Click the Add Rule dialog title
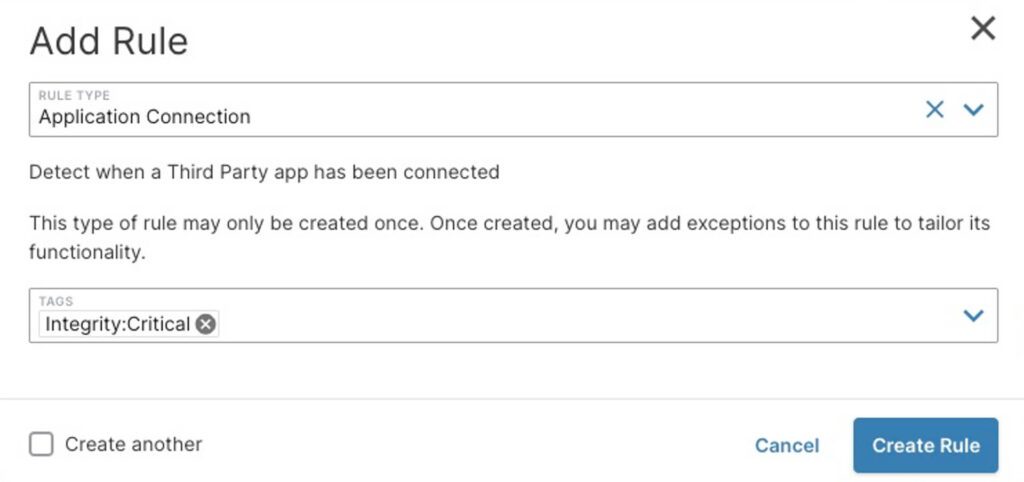1024x482 pixels. [x=109, y=42]
